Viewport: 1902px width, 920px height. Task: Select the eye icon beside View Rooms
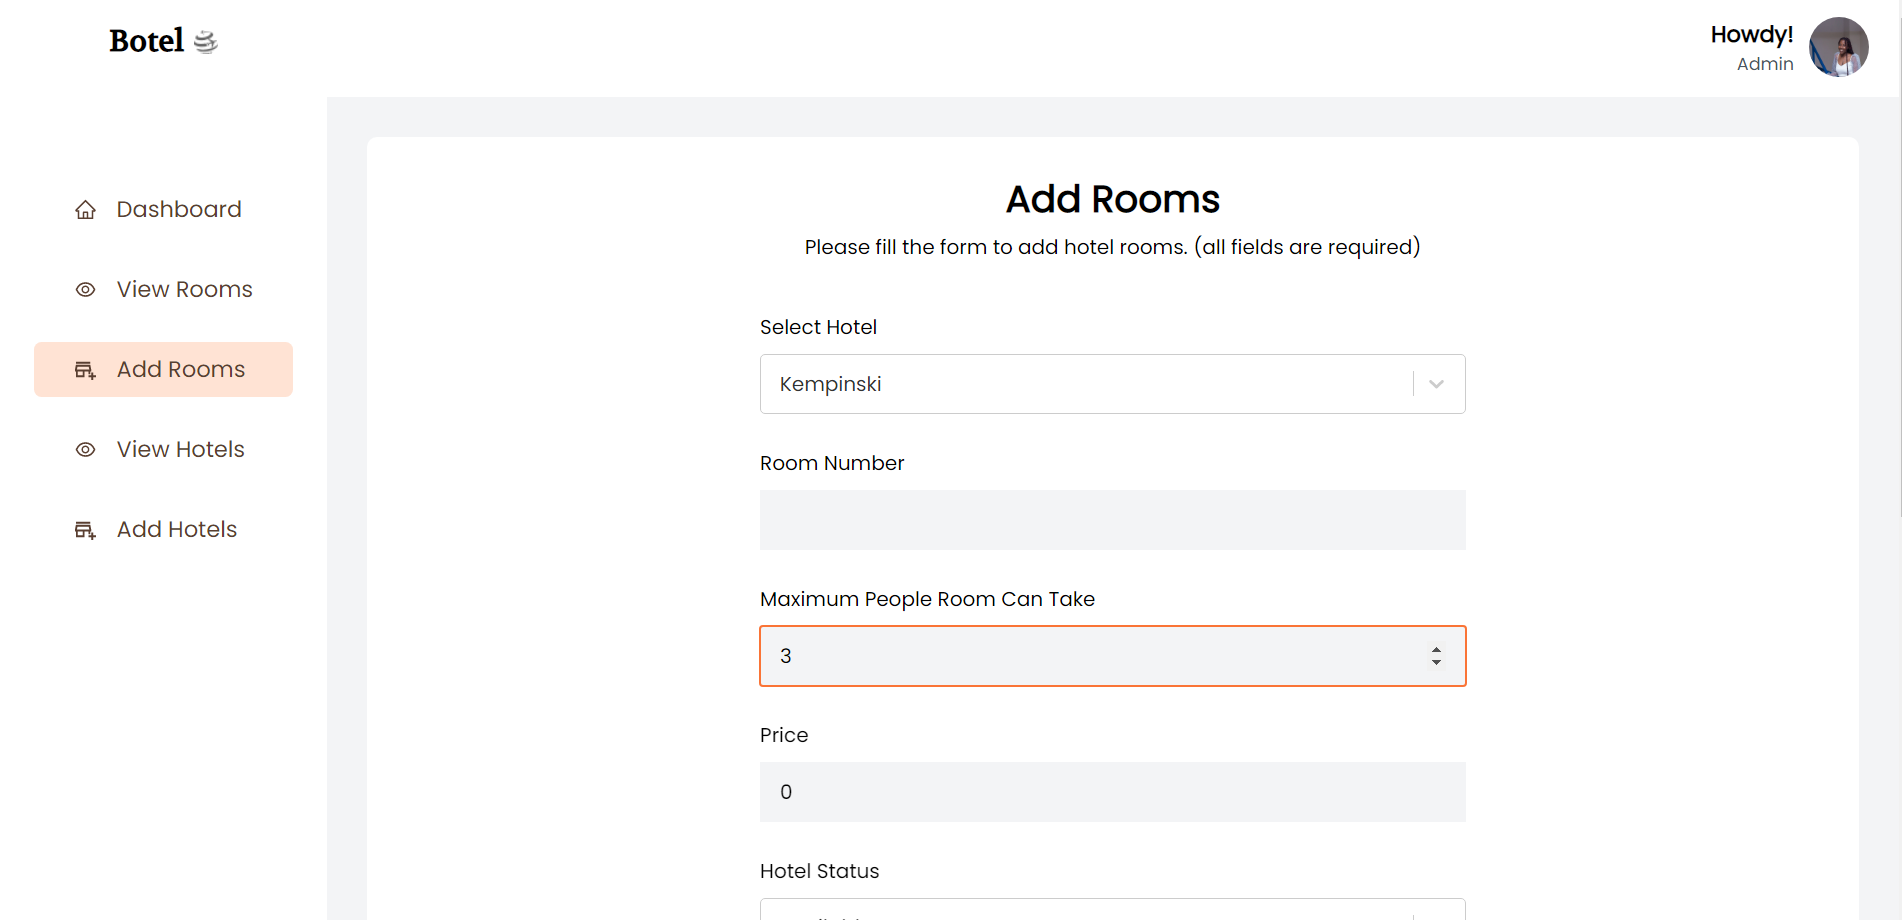[x=86, y=289]
